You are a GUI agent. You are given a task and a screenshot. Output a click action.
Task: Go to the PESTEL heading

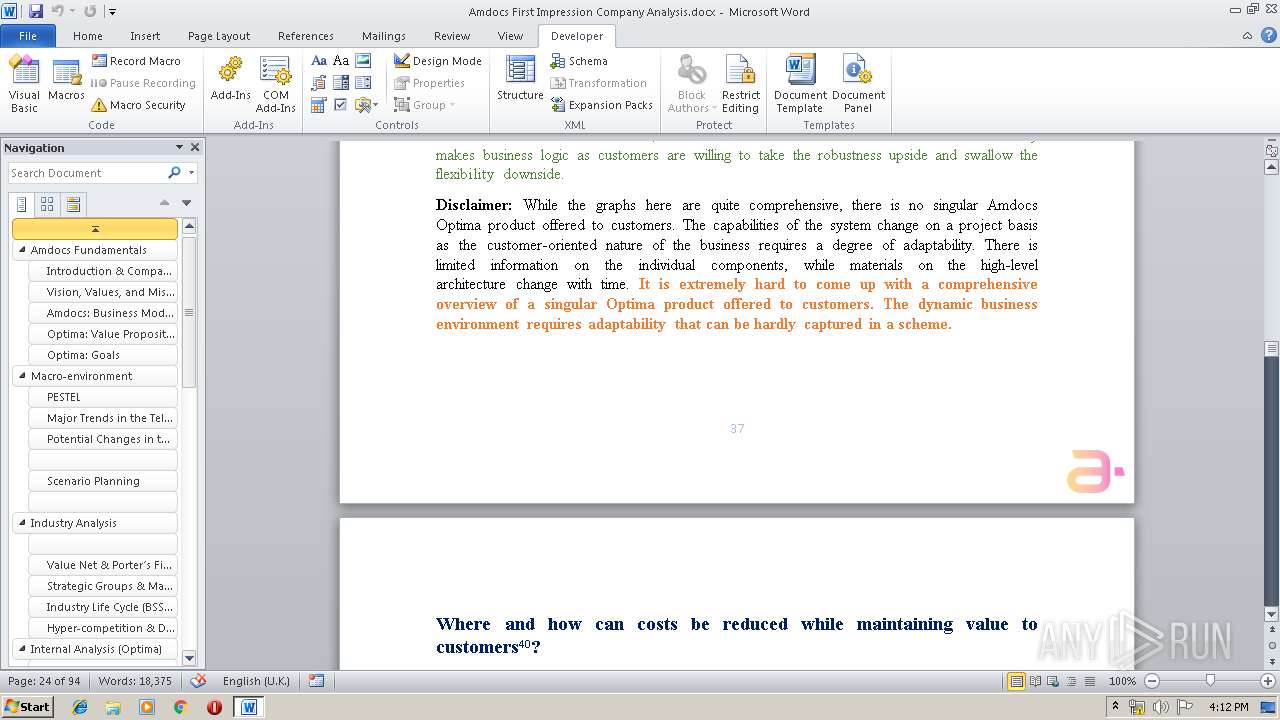click(103, 397)
